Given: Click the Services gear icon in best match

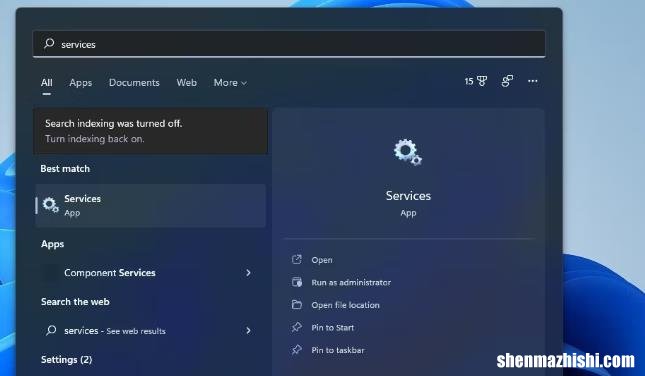Looking at the screenshot, I should (51, 204).
